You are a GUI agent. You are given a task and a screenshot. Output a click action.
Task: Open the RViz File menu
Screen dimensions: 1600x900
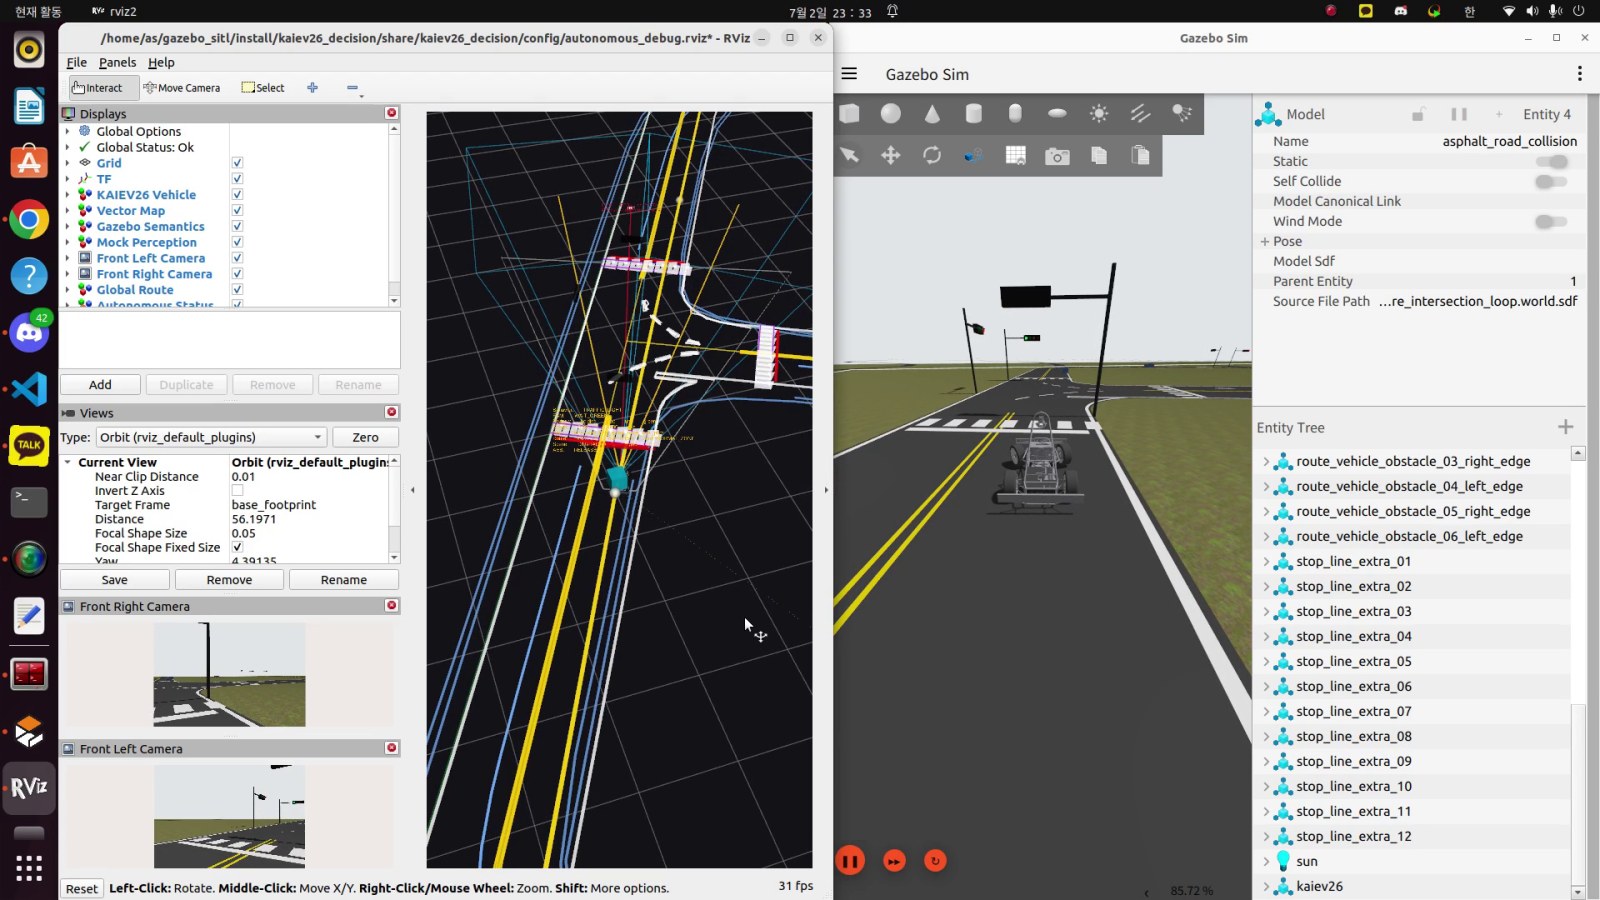click(x=77, y=62)
